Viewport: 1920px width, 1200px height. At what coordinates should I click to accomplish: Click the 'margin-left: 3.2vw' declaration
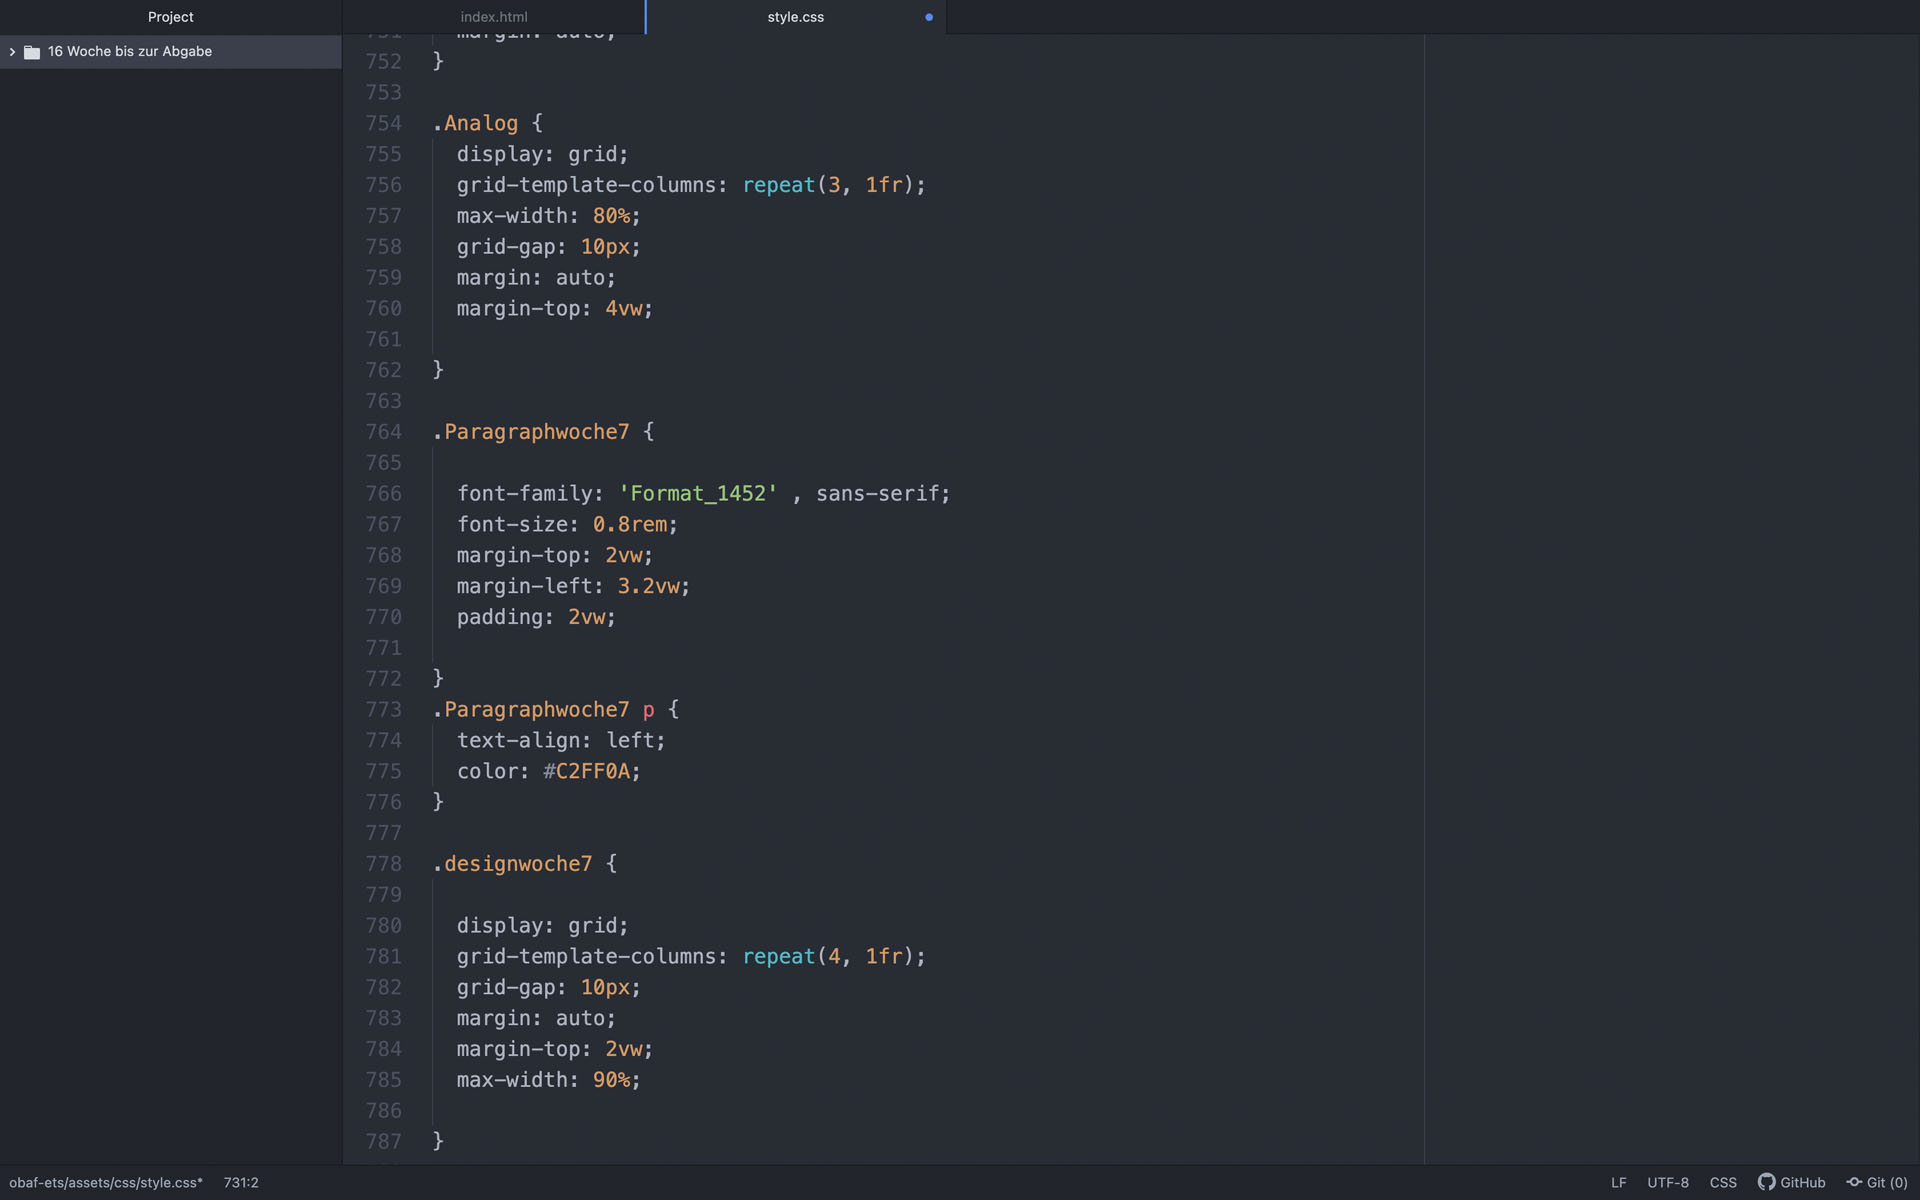point(573,586)
